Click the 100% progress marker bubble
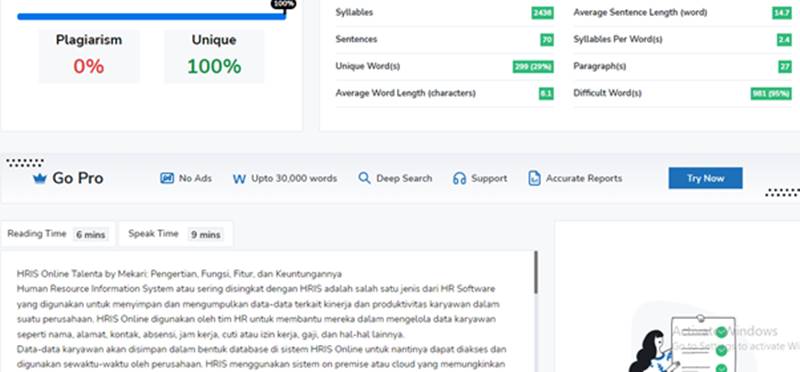This screenshot has width=800, height=372. click(x=283, y=4)
